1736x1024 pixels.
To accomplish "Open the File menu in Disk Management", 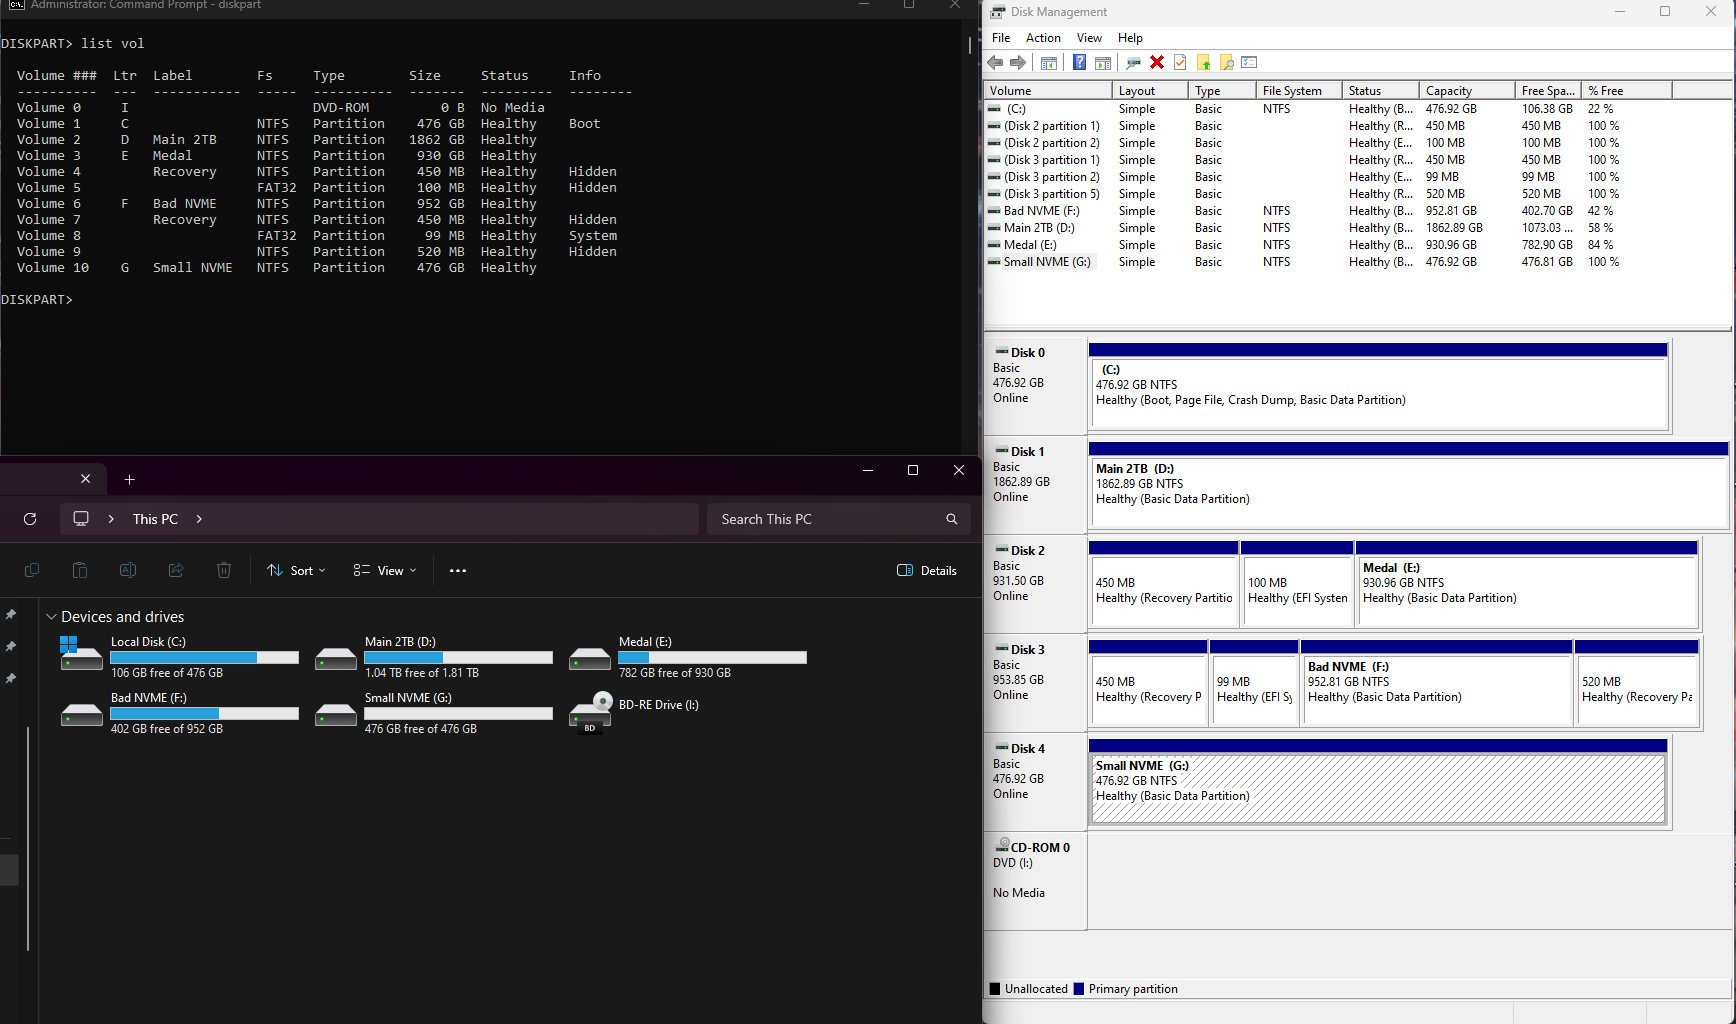I will pos(1001,38).
